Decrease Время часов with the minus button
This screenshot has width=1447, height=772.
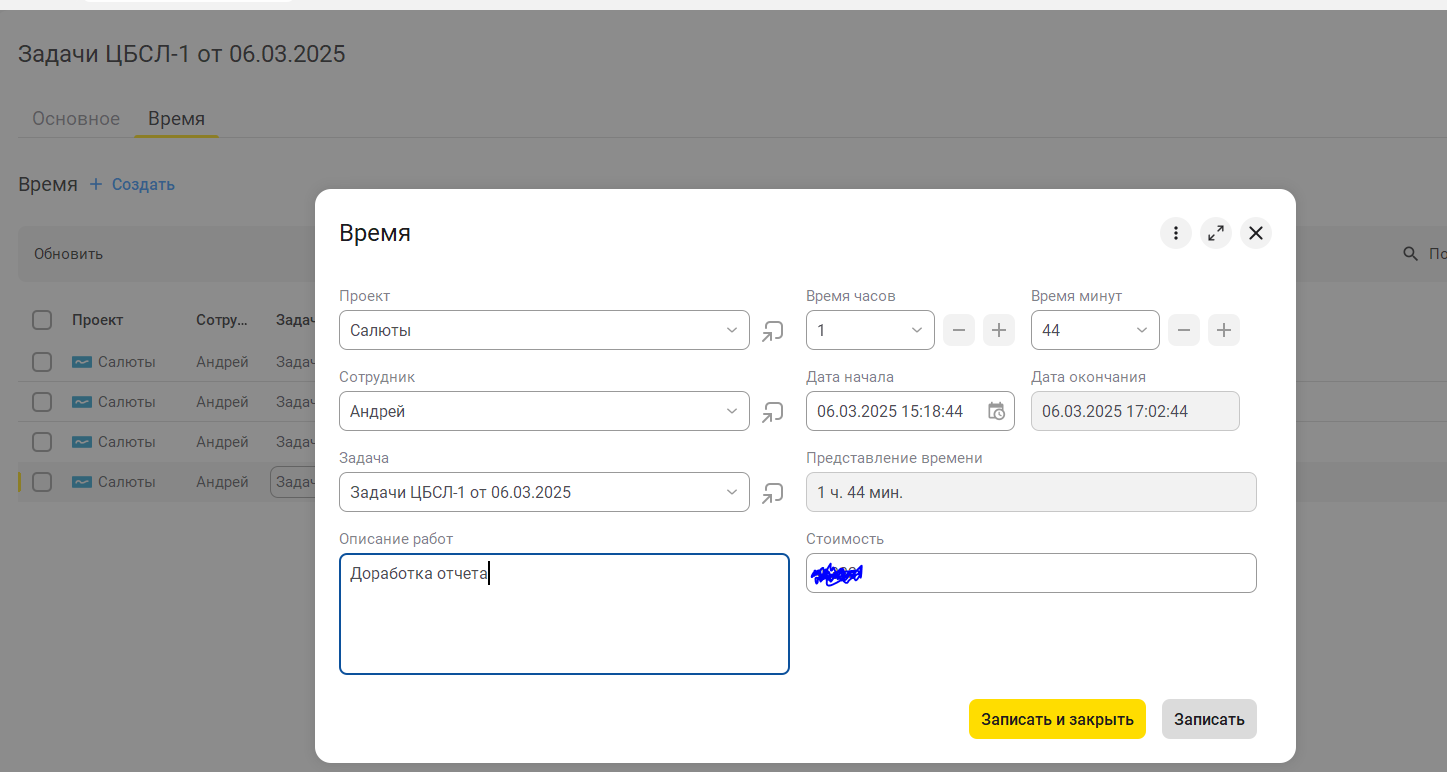point(959,330)
